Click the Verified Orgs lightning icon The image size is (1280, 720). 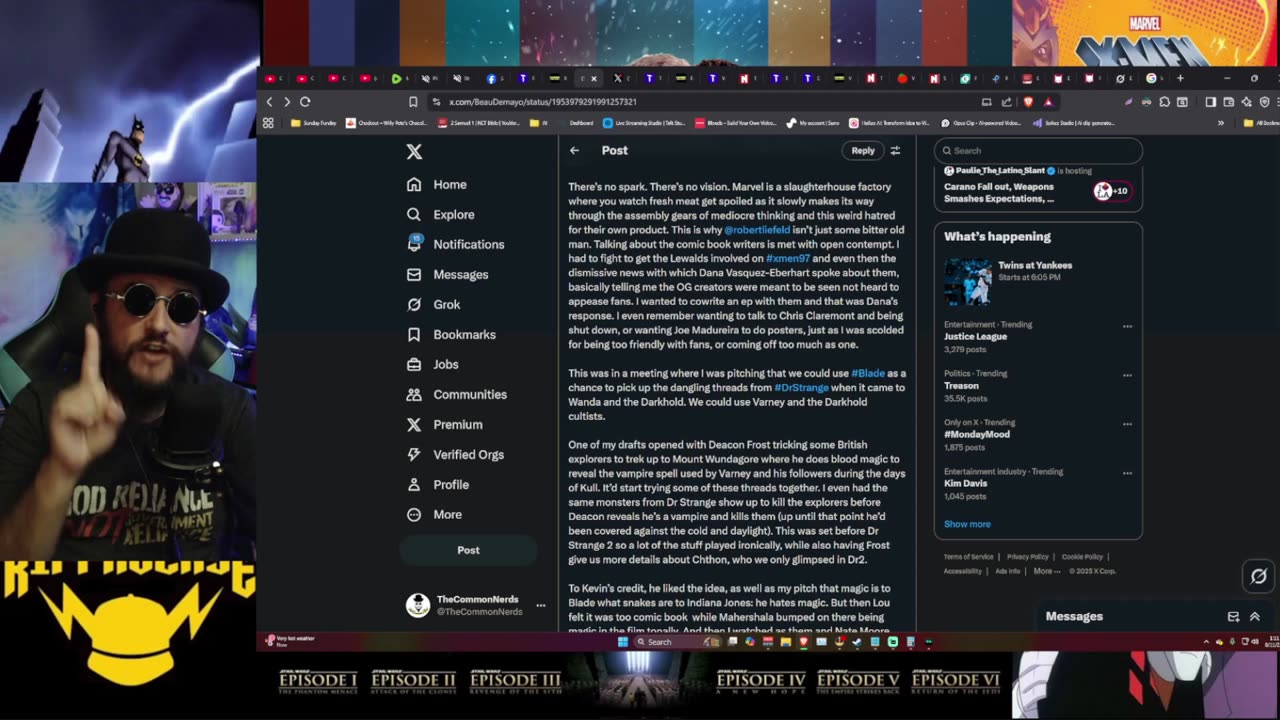click(x=414, y=454)
